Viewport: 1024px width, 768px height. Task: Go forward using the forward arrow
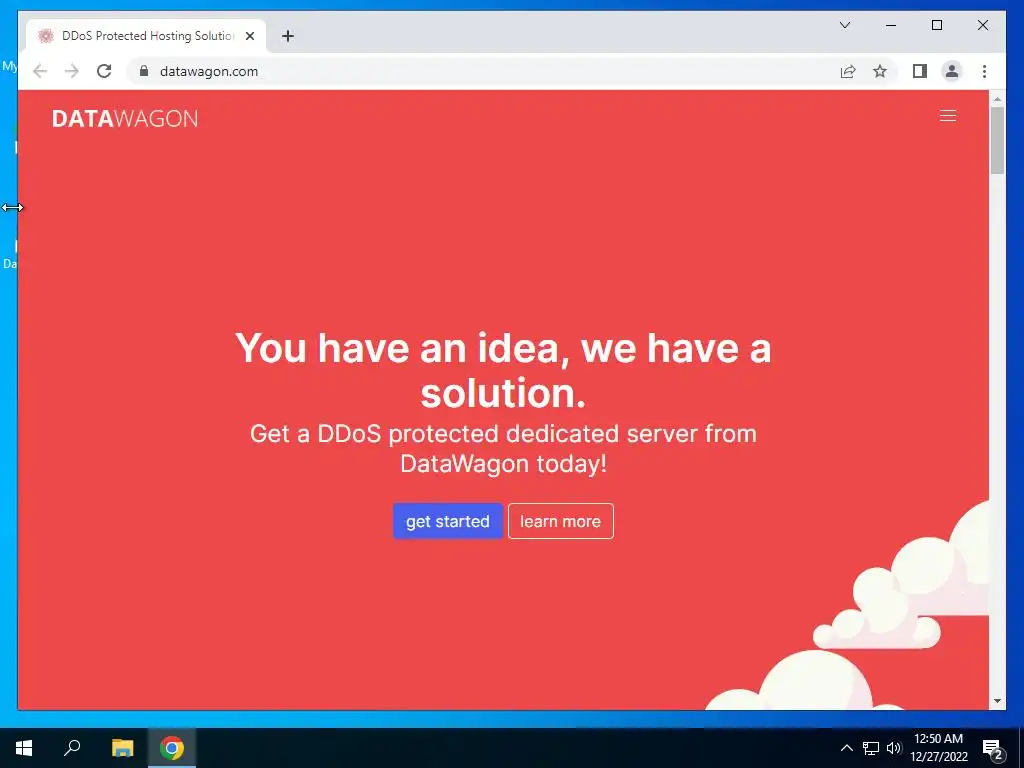72,71
